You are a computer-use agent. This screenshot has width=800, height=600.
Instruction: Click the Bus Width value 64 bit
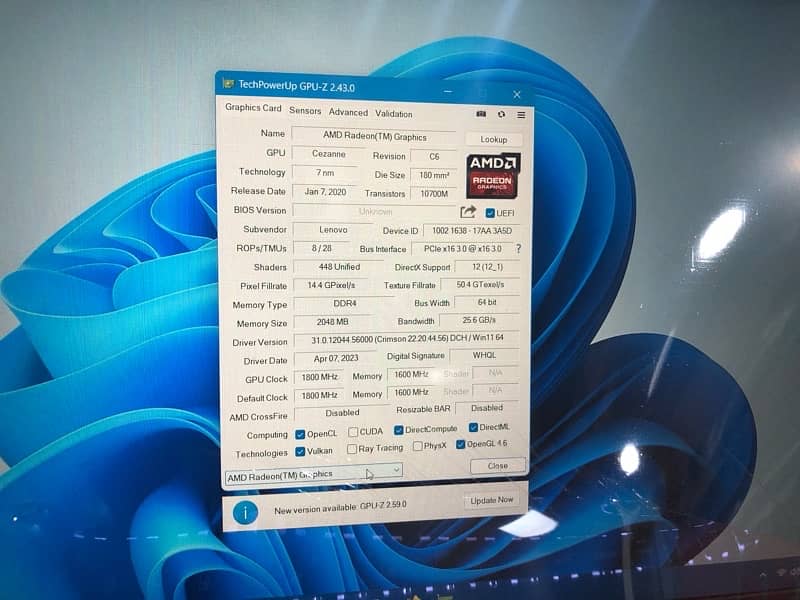tap(487, 302)
